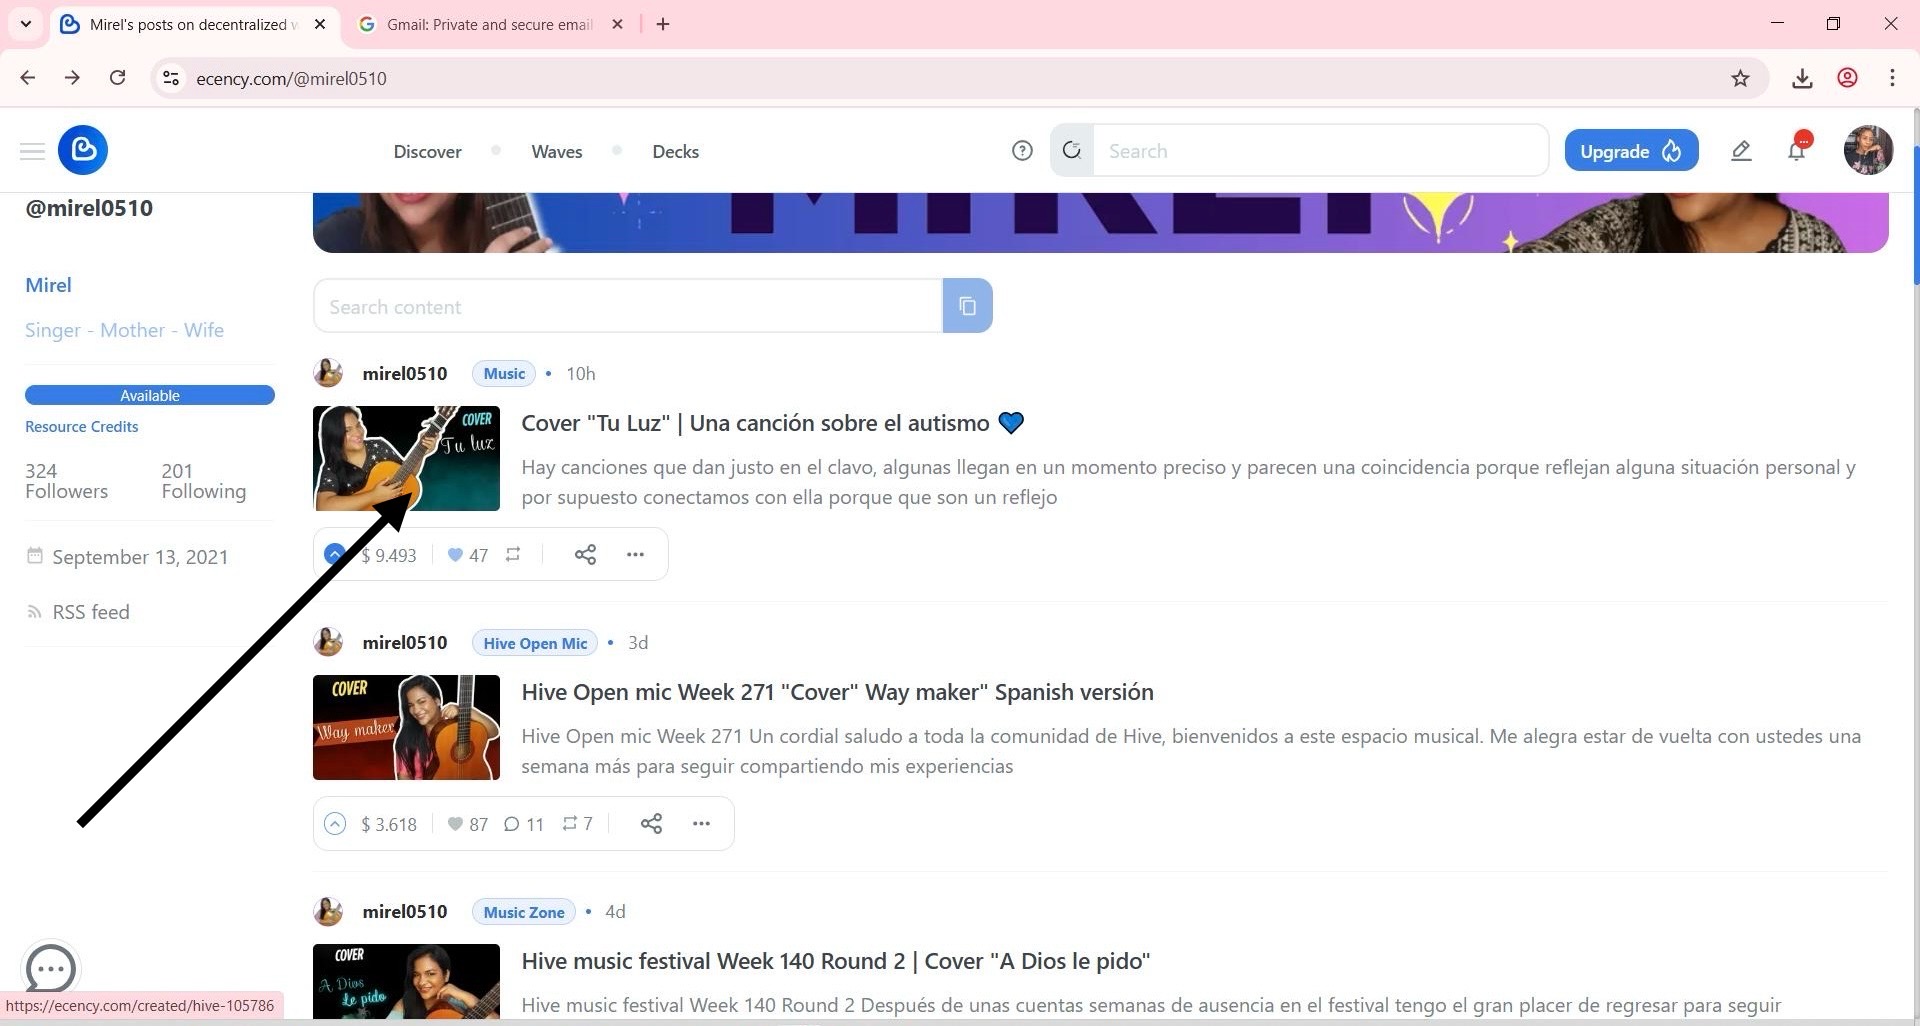The image size is (1920, 1026).
Task: Open the floating chat bubble icon
Action: click(x=50, y=968)
